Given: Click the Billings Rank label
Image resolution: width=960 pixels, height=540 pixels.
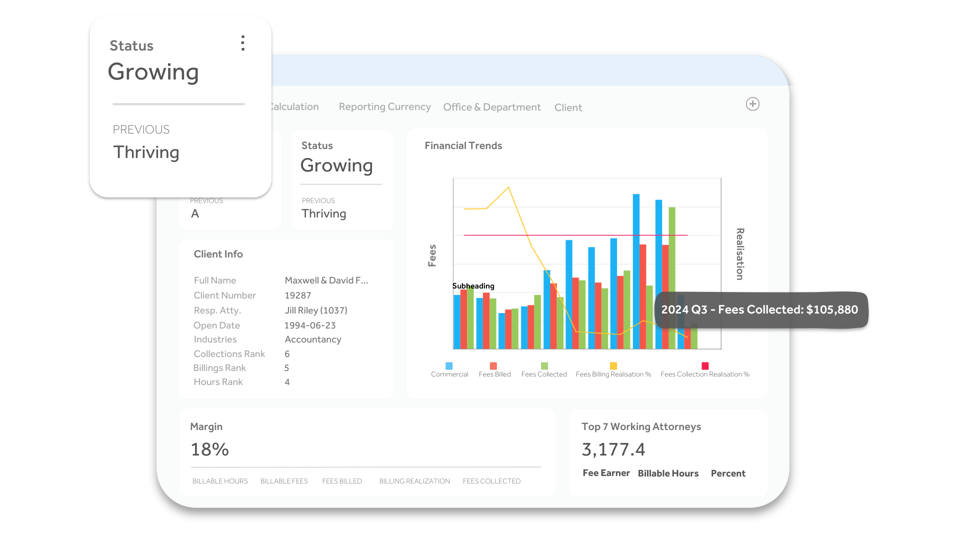Looking at the screenshot, I should coord(219,368).
